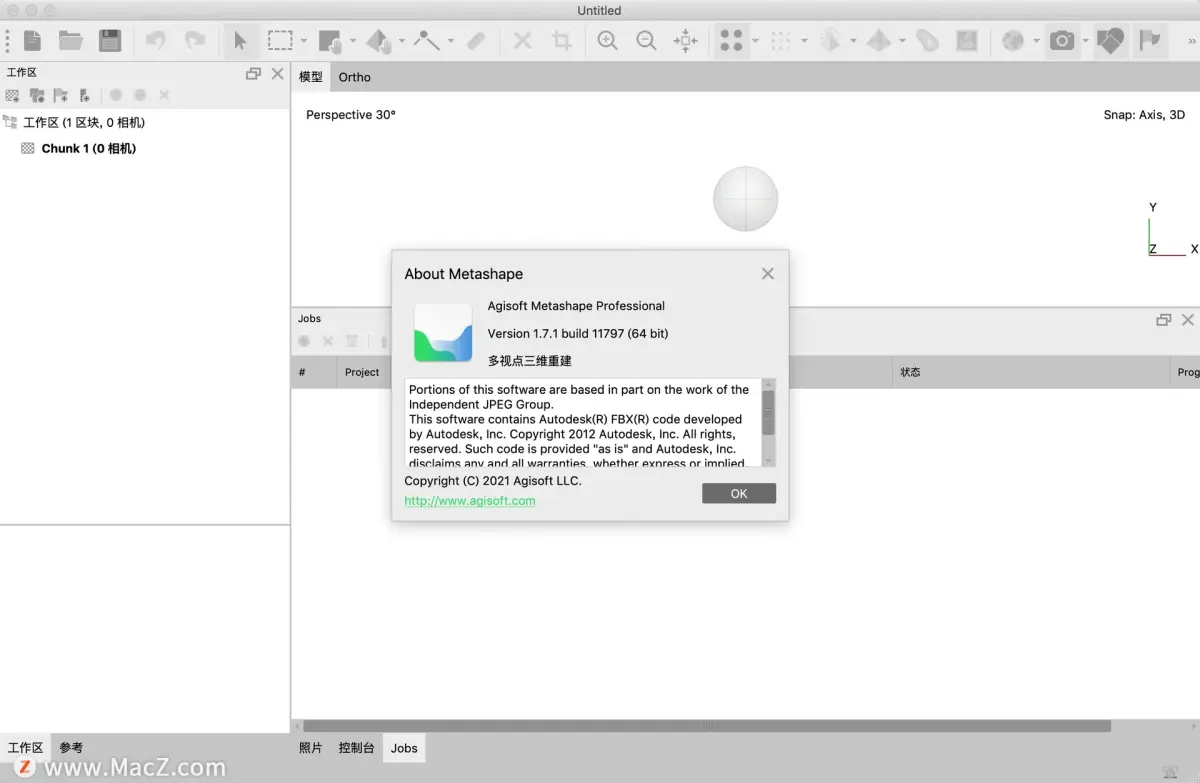Add photos from the Workspace panel toolbar

tap(37, 95)
